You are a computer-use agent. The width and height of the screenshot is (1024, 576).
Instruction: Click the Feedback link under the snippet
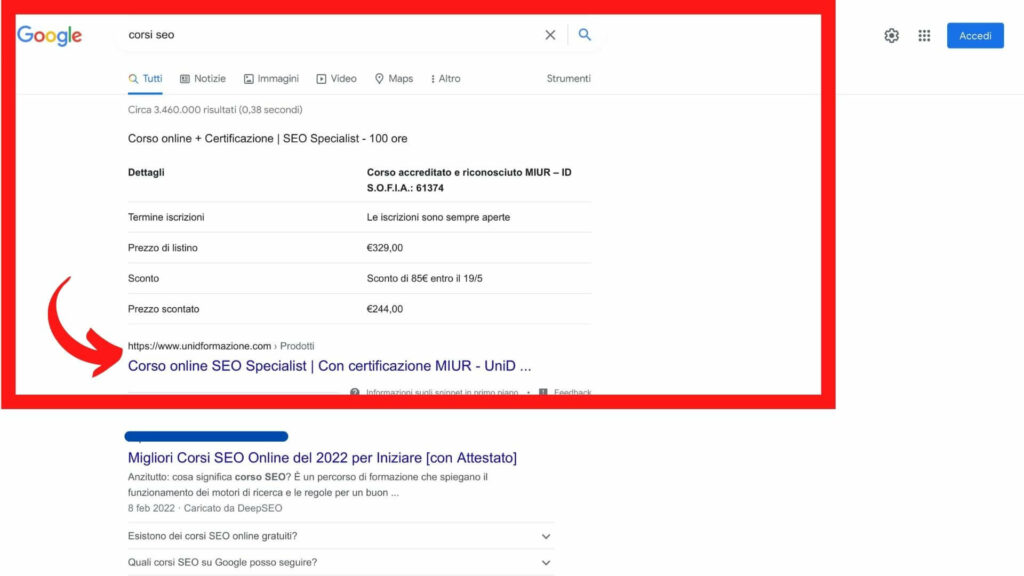[x=566, y=392]
